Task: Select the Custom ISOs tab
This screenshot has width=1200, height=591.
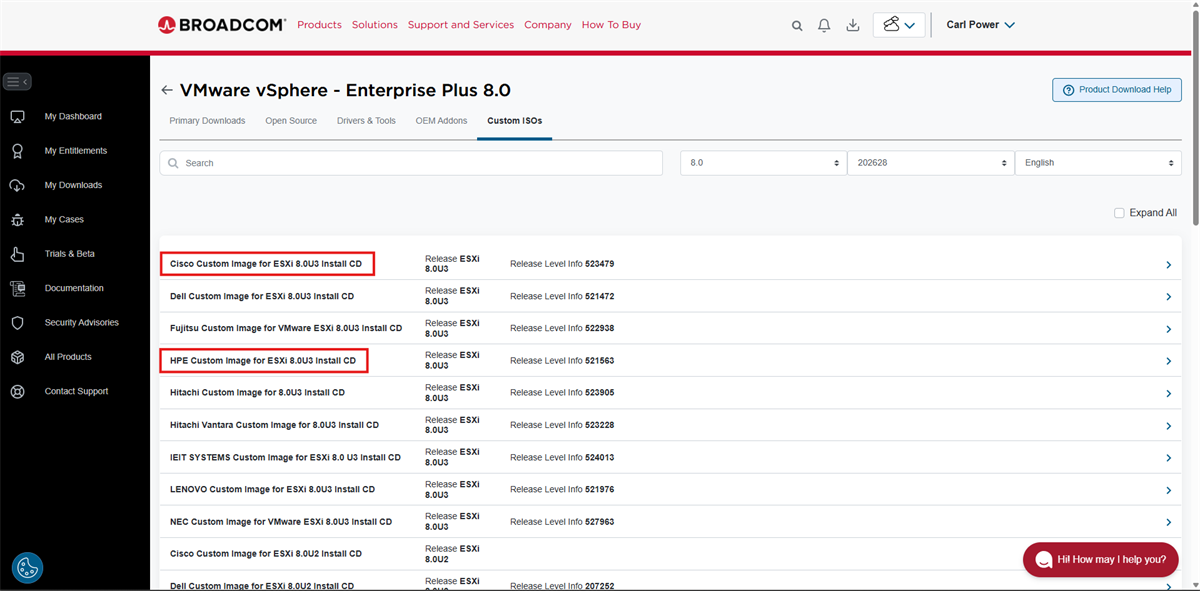Action: (515, 121)
